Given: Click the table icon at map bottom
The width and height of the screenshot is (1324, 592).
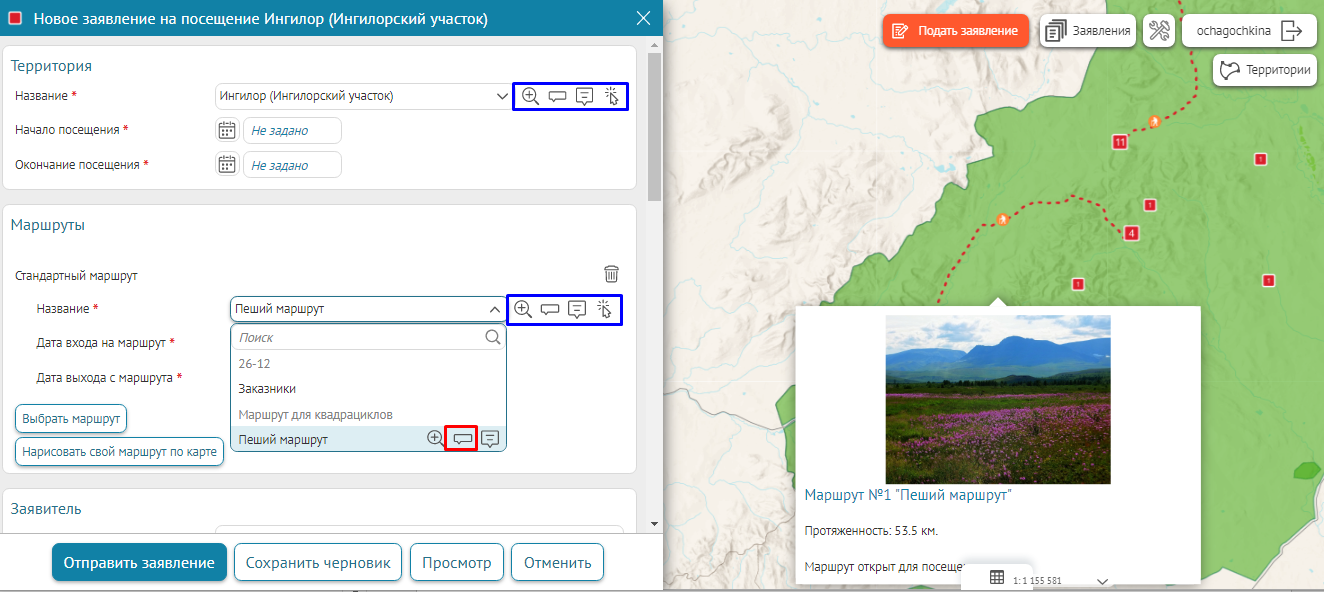Looking at the screenshot, I should pyautogui.click(x=997, y=577).
